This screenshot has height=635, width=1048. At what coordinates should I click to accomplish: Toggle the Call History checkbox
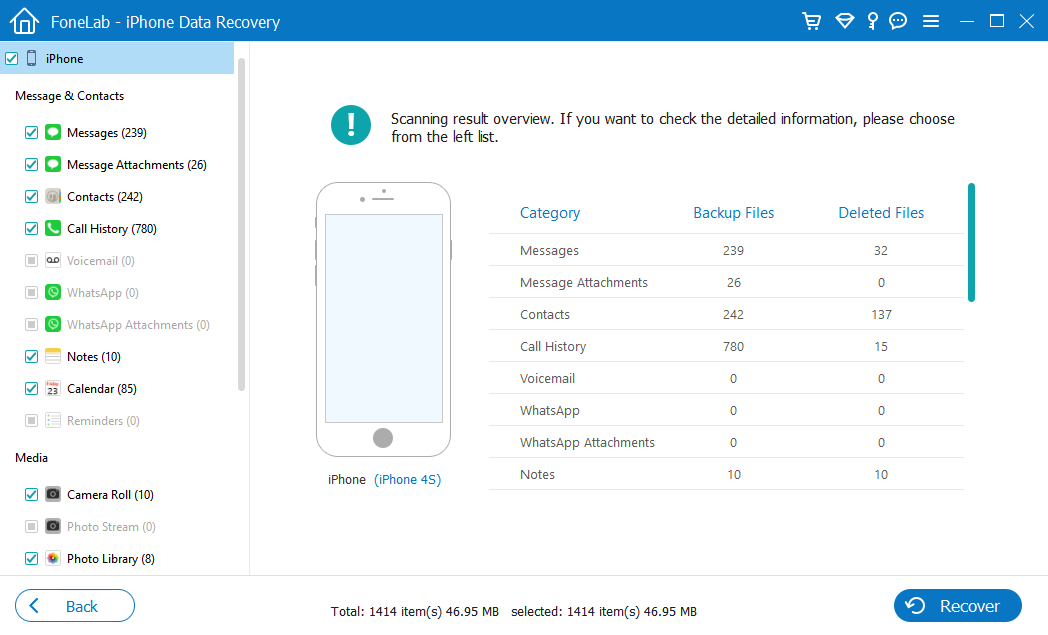pyautogui.click(x=31, y=229)
